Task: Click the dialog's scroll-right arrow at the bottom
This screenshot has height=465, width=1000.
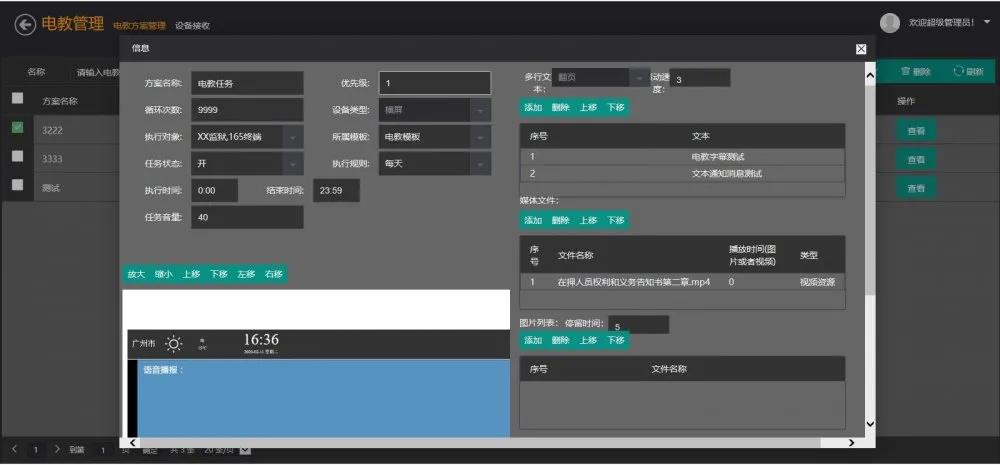Action: point(851,442)
